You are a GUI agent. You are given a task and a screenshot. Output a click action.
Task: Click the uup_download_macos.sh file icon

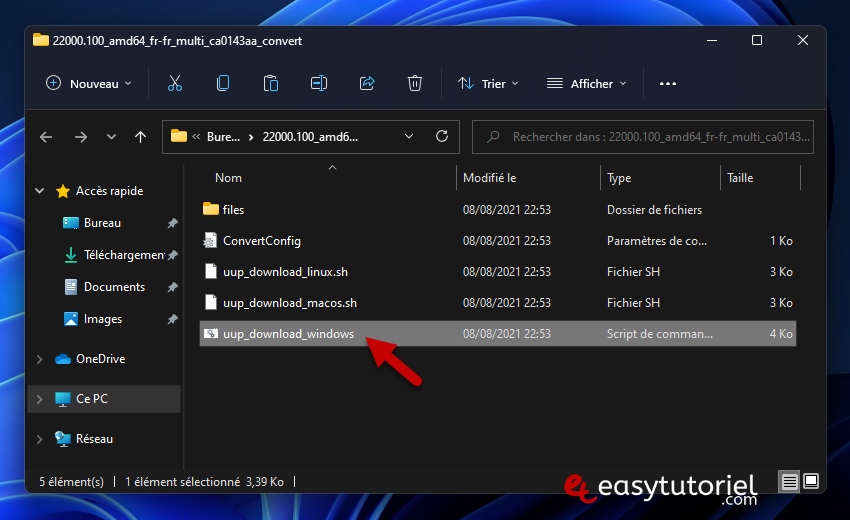pos(211,302)
